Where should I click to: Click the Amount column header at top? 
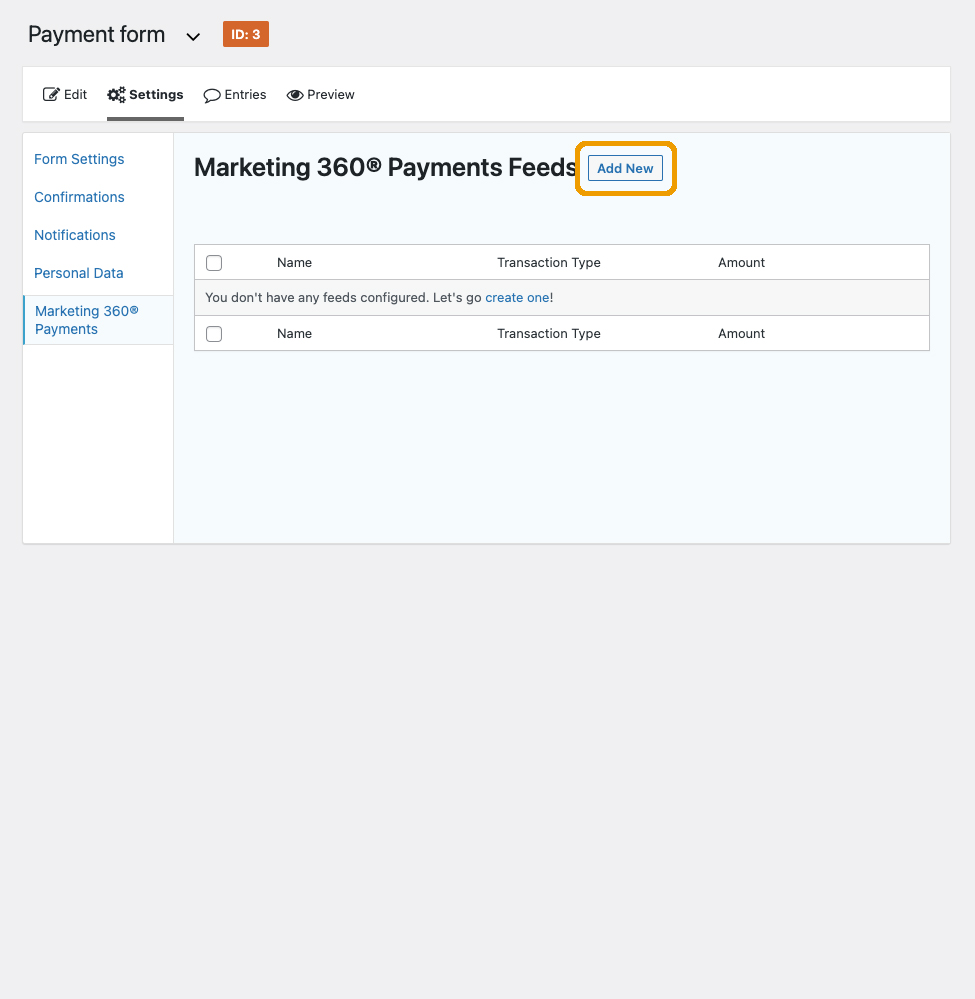[x=741, y=262]
